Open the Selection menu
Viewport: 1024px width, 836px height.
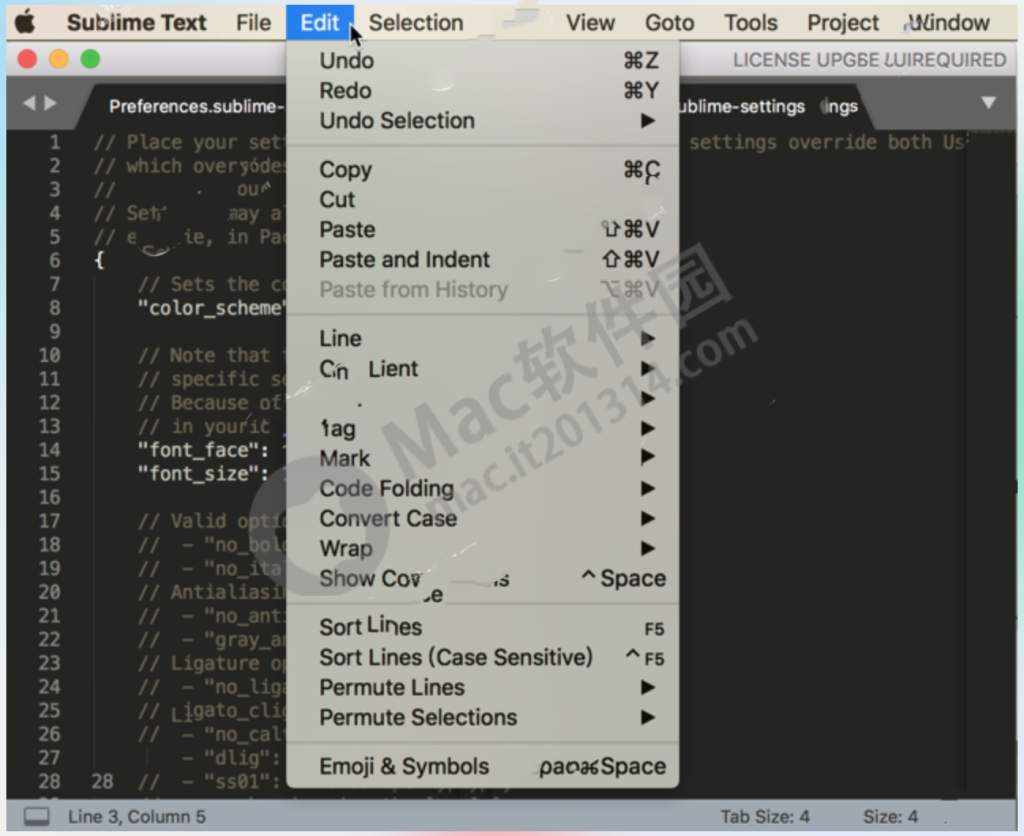tap(416, 22)
